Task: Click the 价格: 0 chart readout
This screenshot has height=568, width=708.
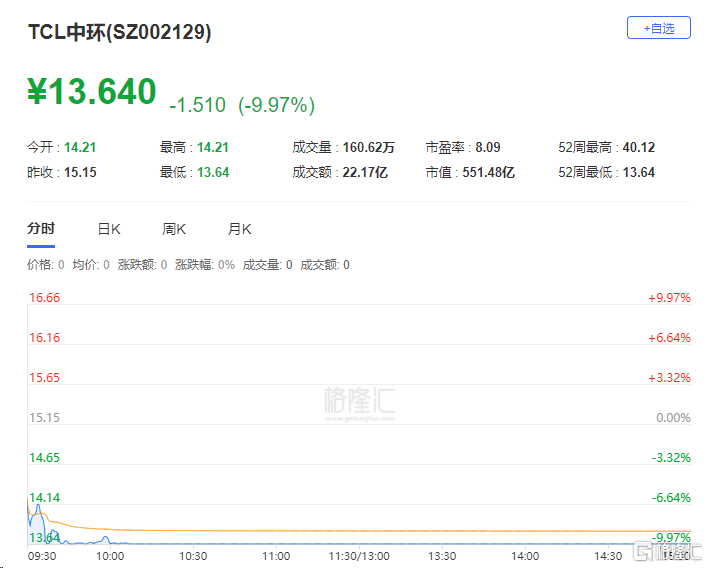Action: pos(46,265)
